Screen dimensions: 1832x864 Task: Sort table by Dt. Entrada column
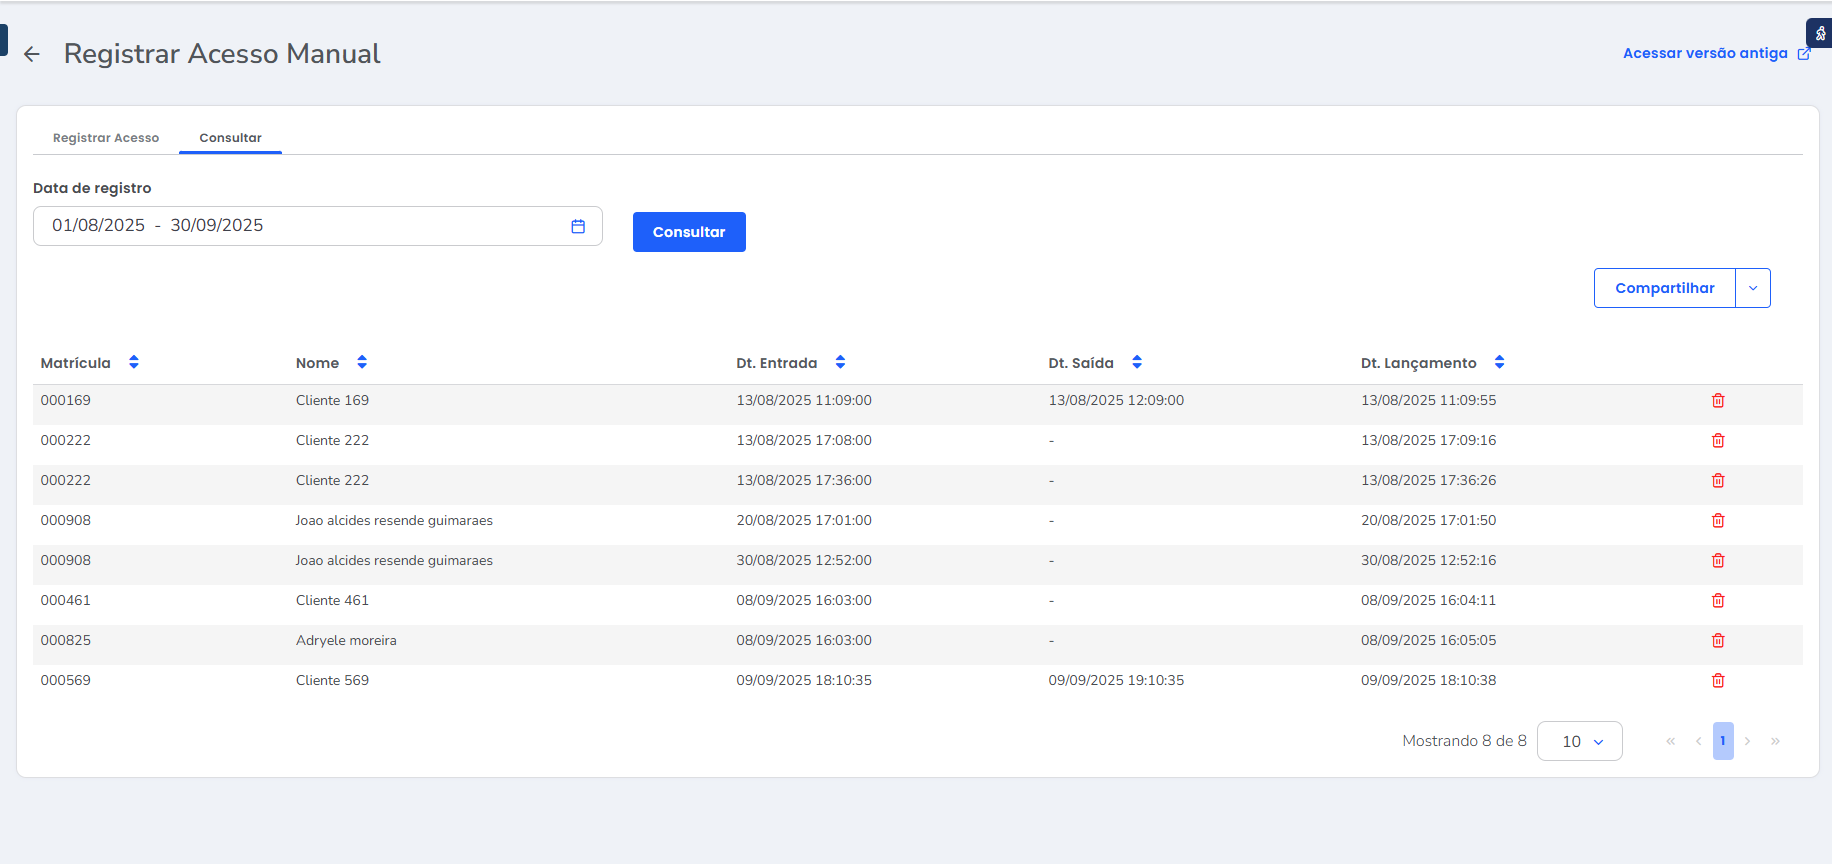pos(840,363)
